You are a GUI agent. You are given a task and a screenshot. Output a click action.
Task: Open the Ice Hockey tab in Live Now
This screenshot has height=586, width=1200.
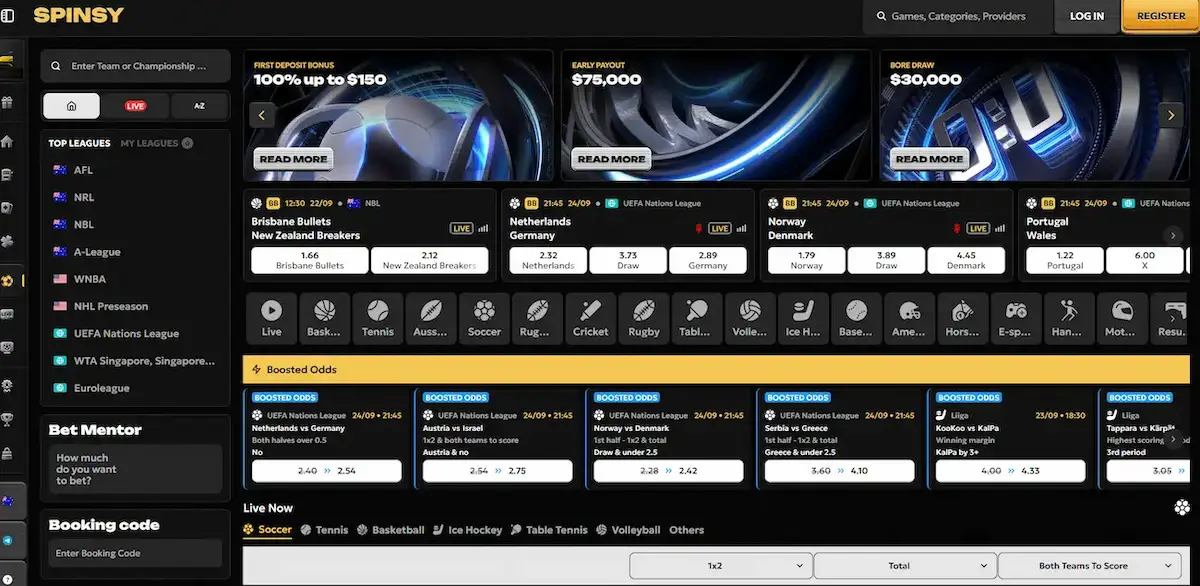(x=468, y=530)
